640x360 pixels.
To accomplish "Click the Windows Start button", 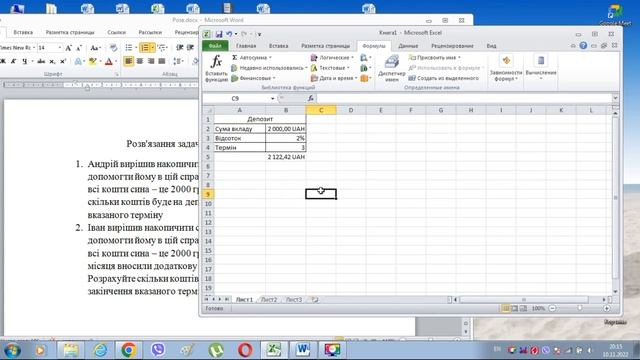I will coord(12,350).
